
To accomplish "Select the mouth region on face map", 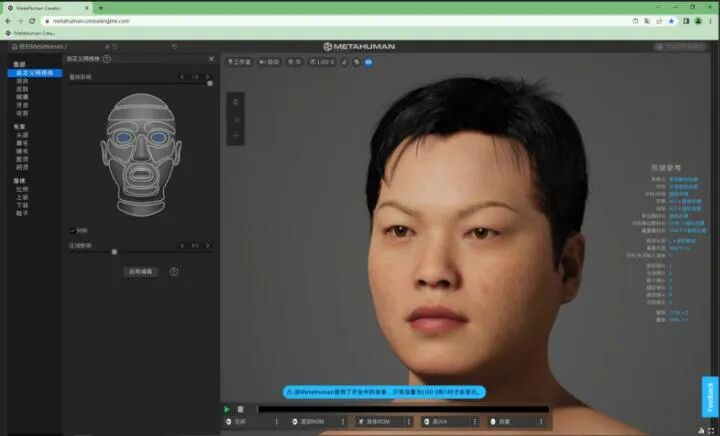I will (x=141, y=175).
